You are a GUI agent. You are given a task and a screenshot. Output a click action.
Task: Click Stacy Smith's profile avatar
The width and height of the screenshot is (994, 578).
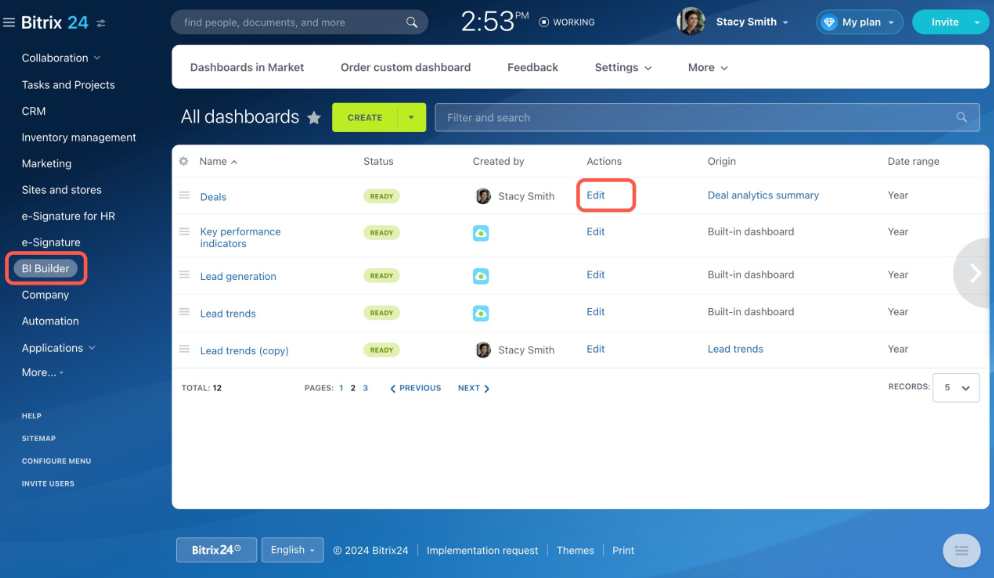[x=691, y=21]
